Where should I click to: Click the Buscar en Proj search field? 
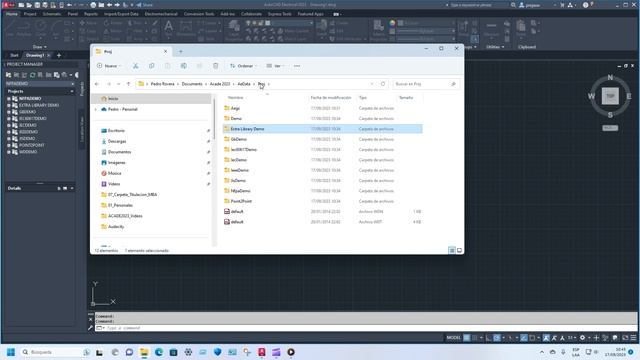[x=426, y=84]
